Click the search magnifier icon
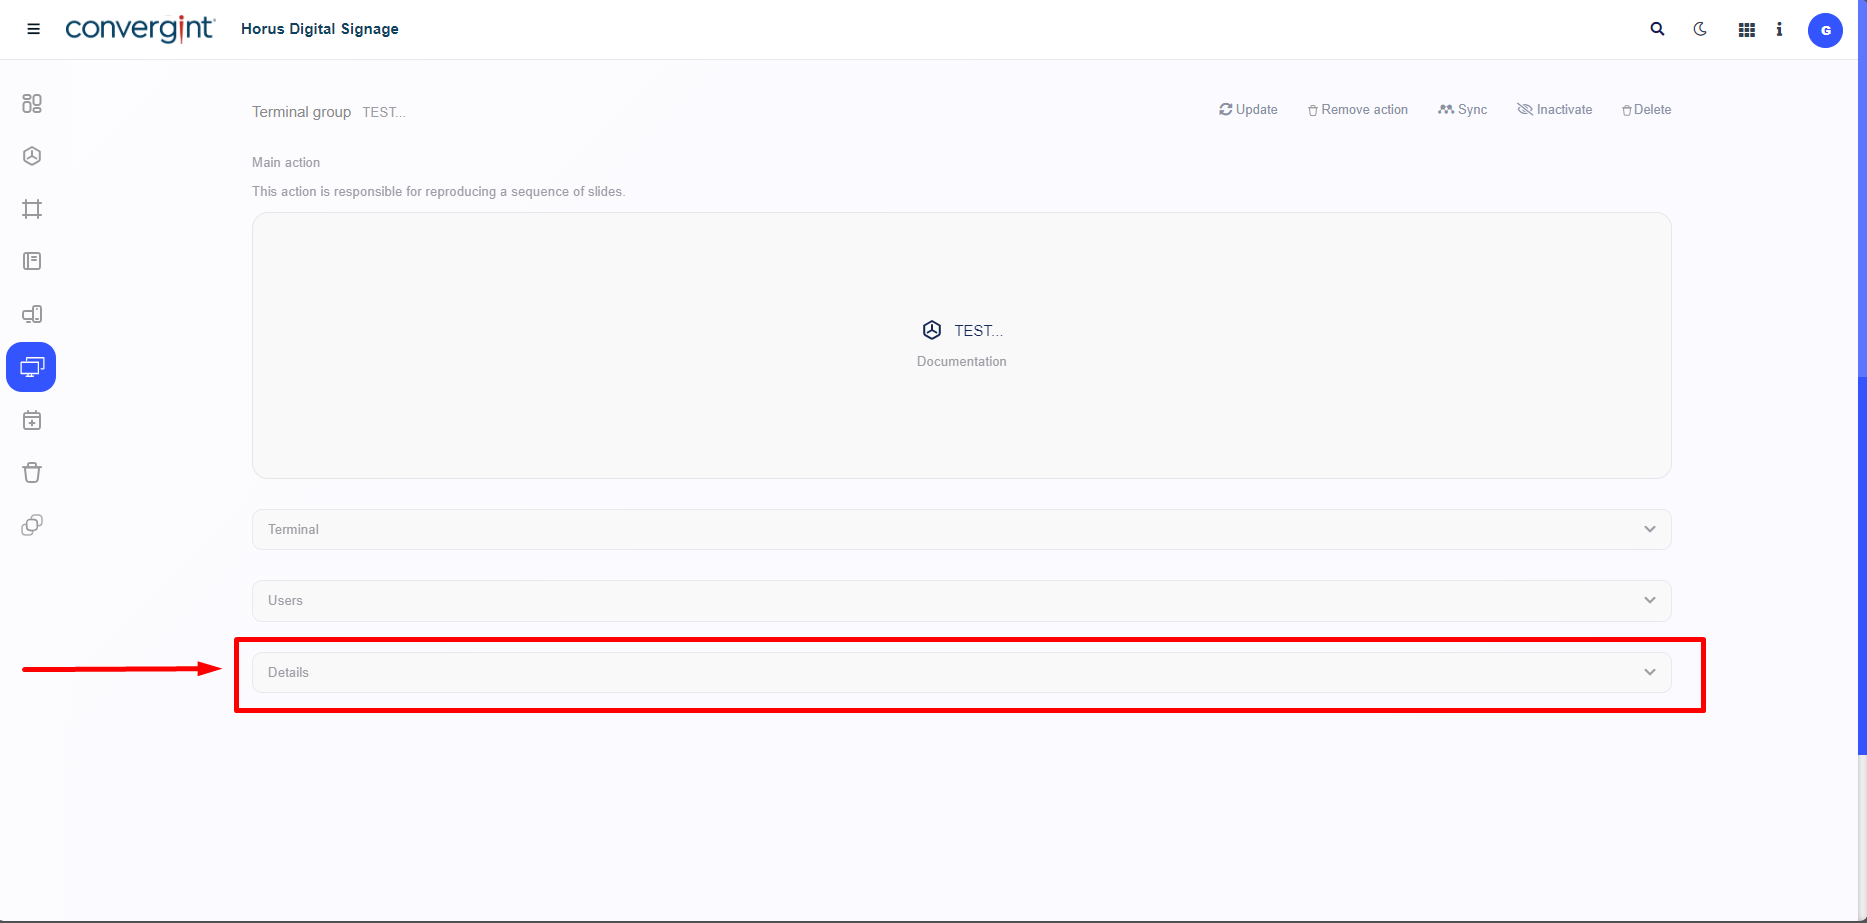Viewport: 1867px width, 923px height. (x=1657, y=29)
